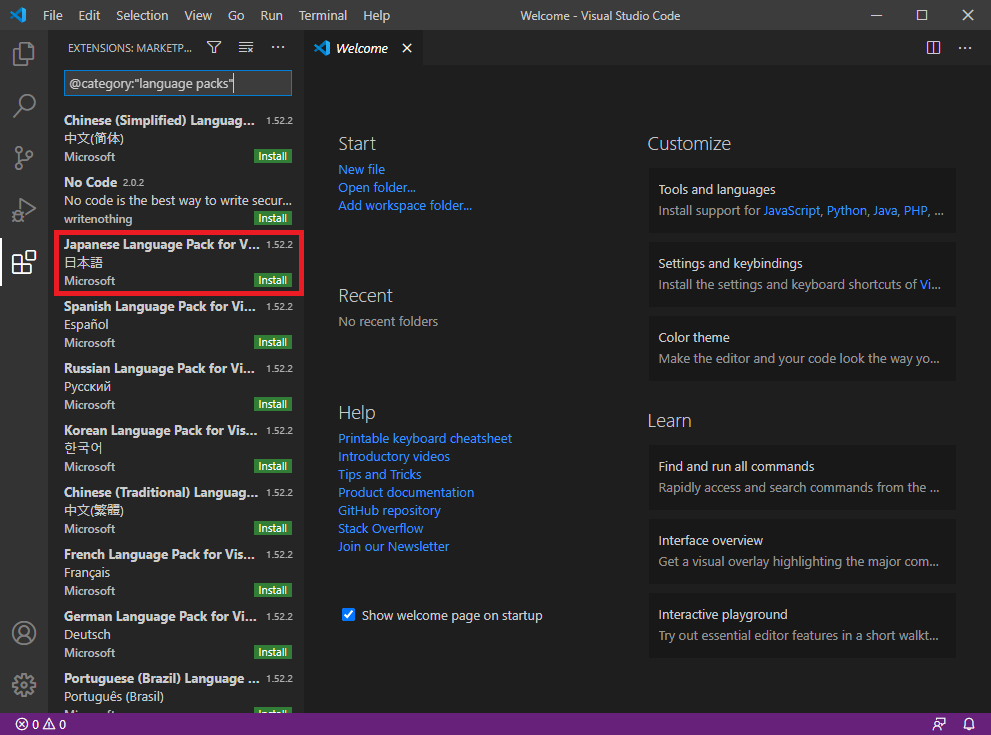The height and width of the screenshot is (735, 991).
Task: Split the editor to the right
Action: tap(933, 48)
